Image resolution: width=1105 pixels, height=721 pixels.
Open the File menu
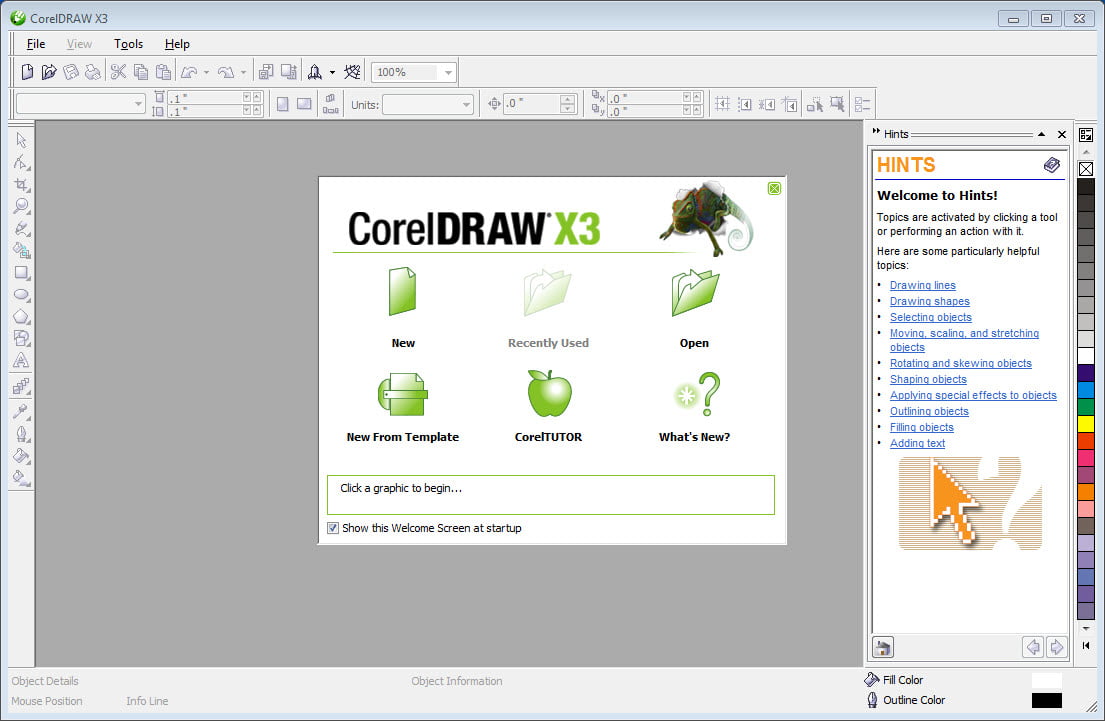(x=36, y=44)
